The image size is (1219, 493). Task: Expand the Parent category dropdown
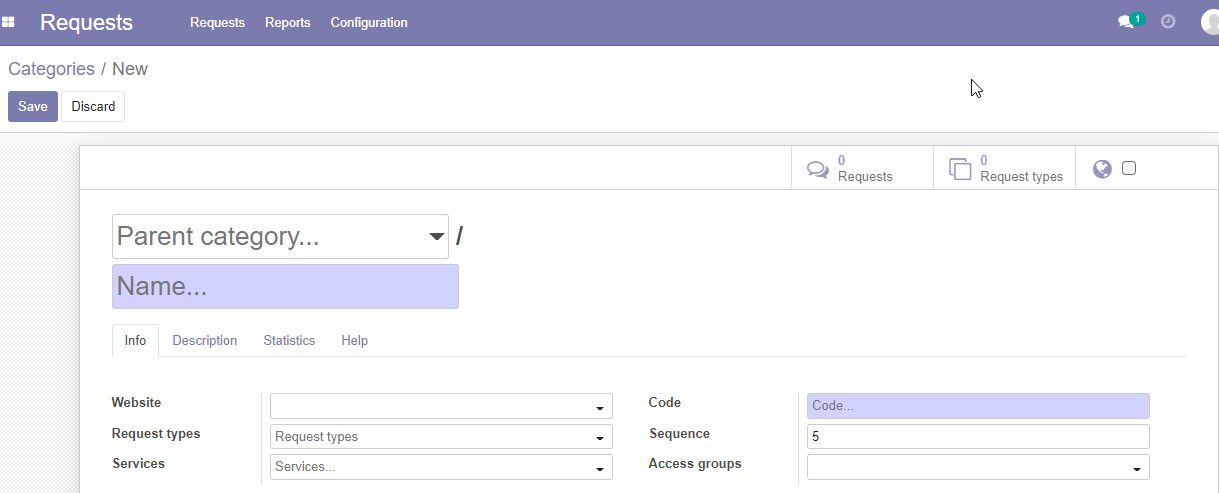click(436, 237)
